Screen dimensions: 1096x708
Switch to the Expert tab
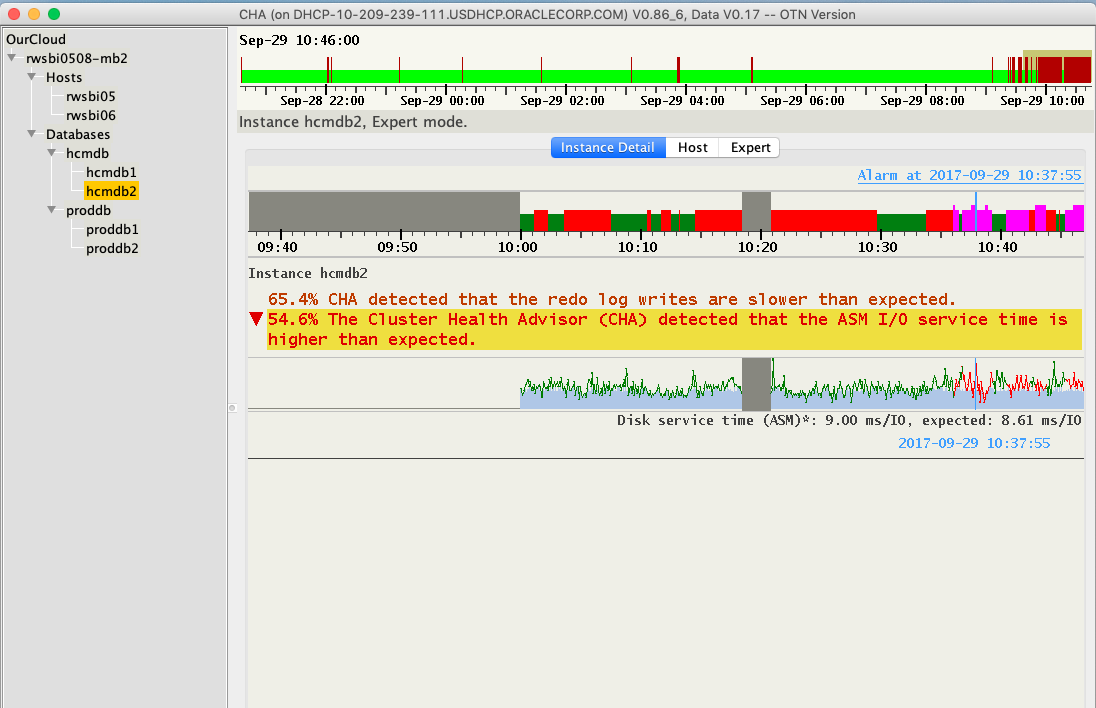point(750,147)
